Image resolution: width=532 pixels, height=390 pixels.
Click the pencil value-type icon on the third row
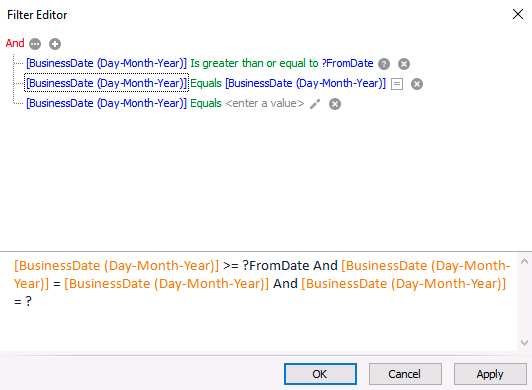315,104
